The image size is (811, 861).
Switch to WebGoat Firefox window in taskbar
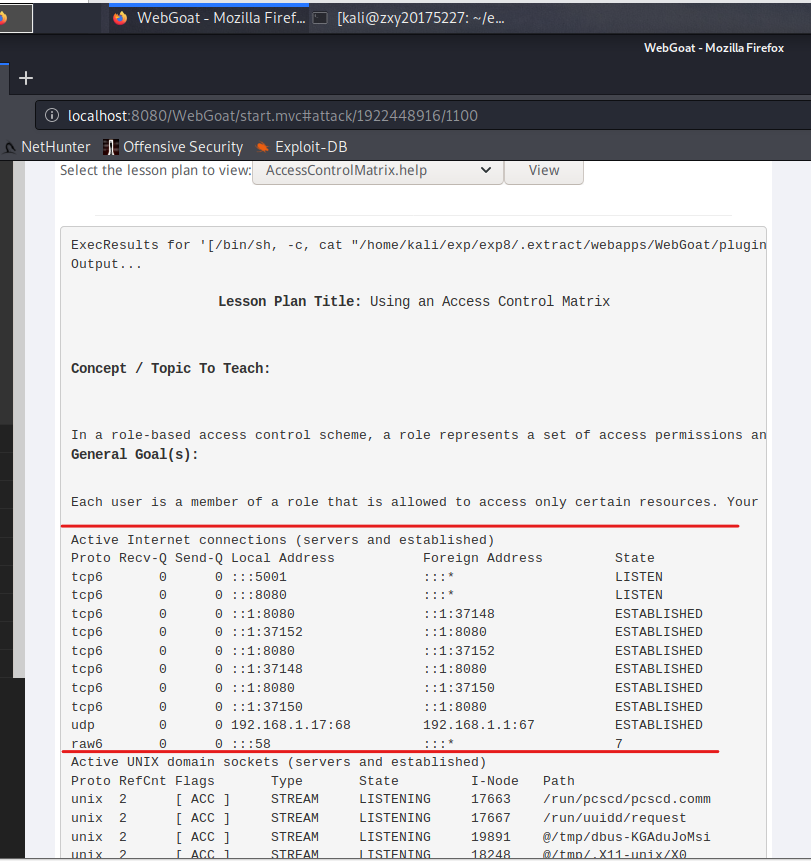pos(209,18)
